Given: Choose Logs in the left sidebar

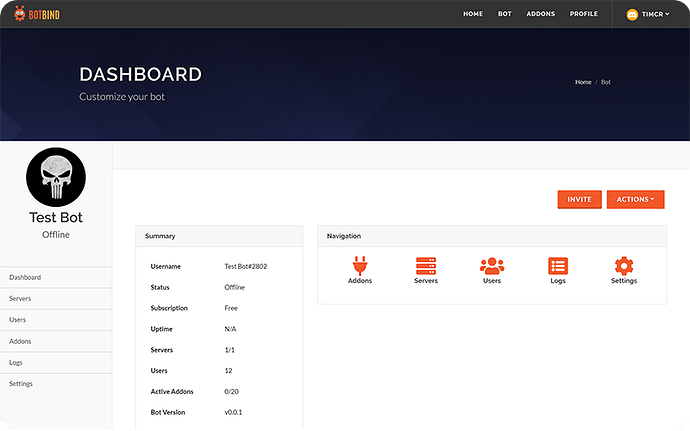Looking at the screenshot, I should click(15, 363).
